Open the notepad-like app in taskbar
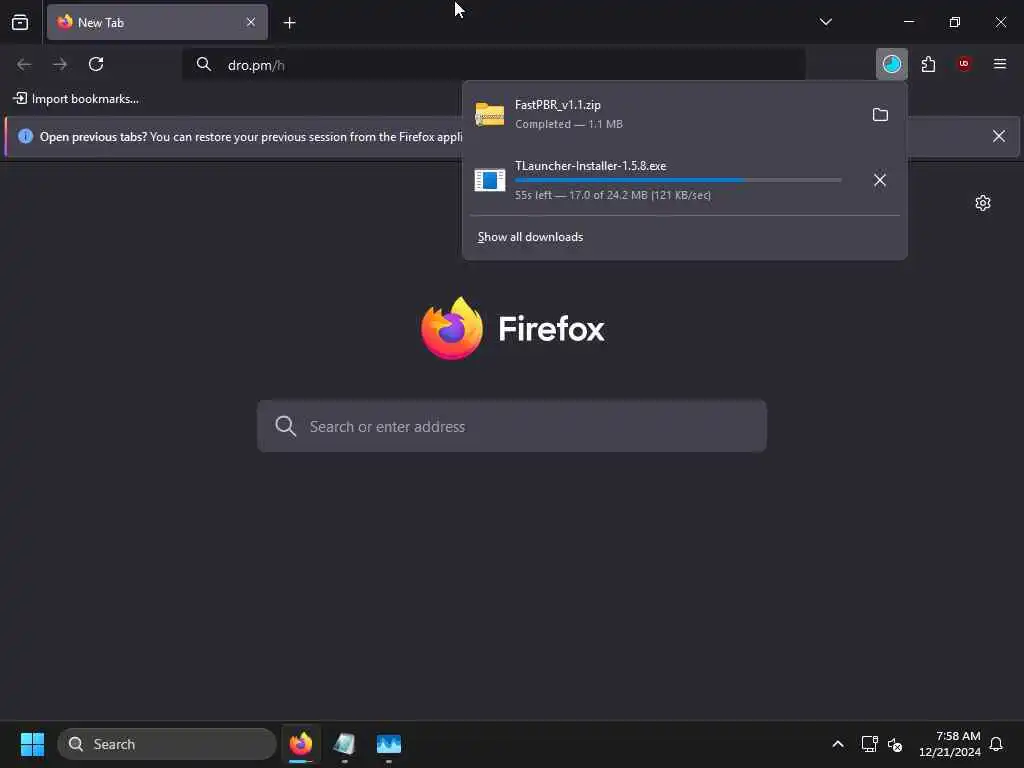 point(344,744)
